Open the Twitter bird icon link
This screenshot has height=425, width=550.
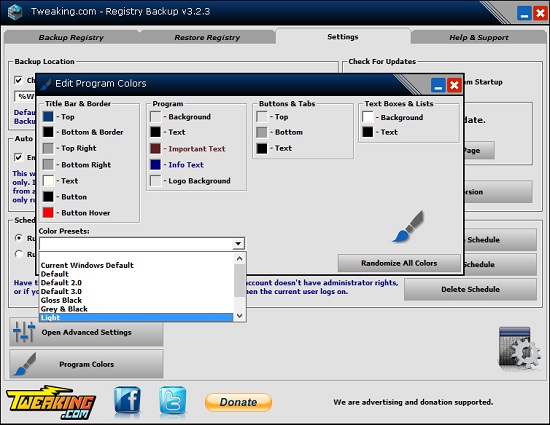tap(173, 400)
